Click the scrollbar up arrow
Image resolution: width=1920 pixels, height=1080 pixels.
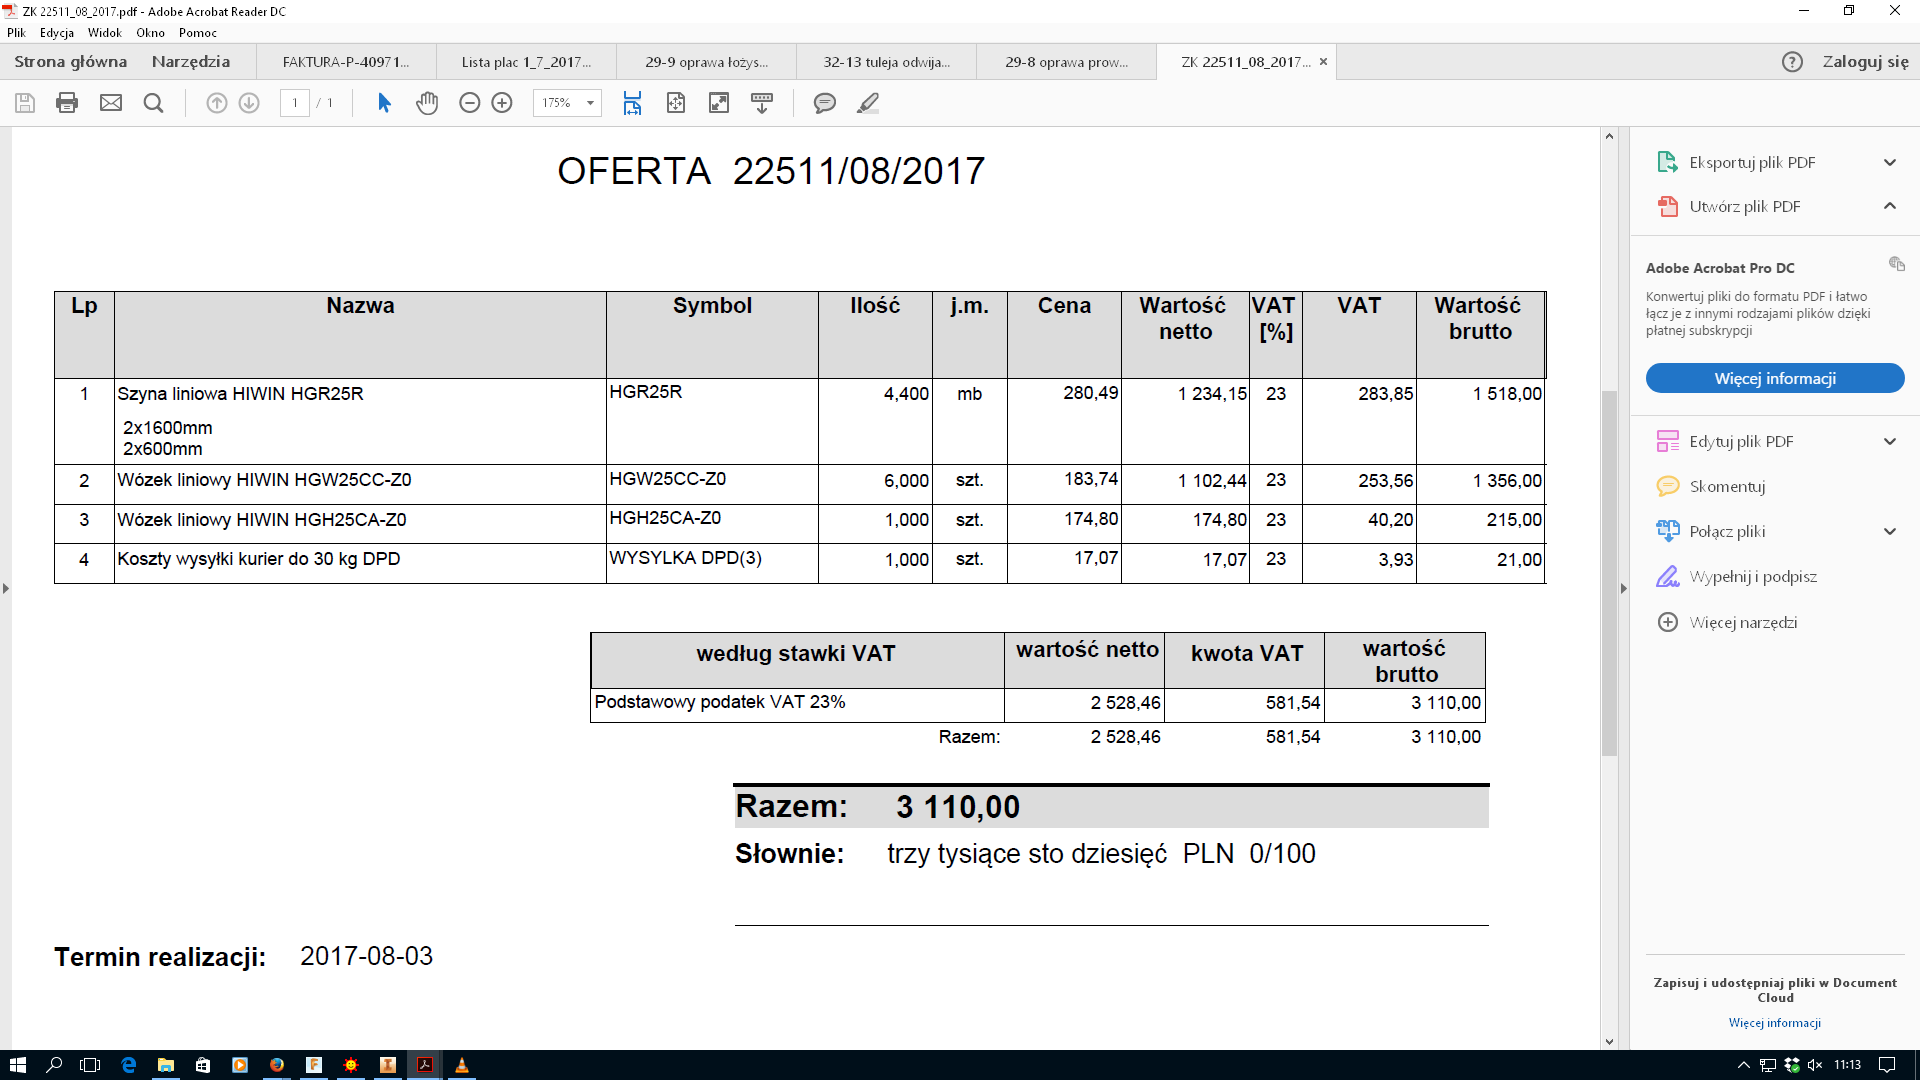pyautogui.click(x=1609, y=136)
